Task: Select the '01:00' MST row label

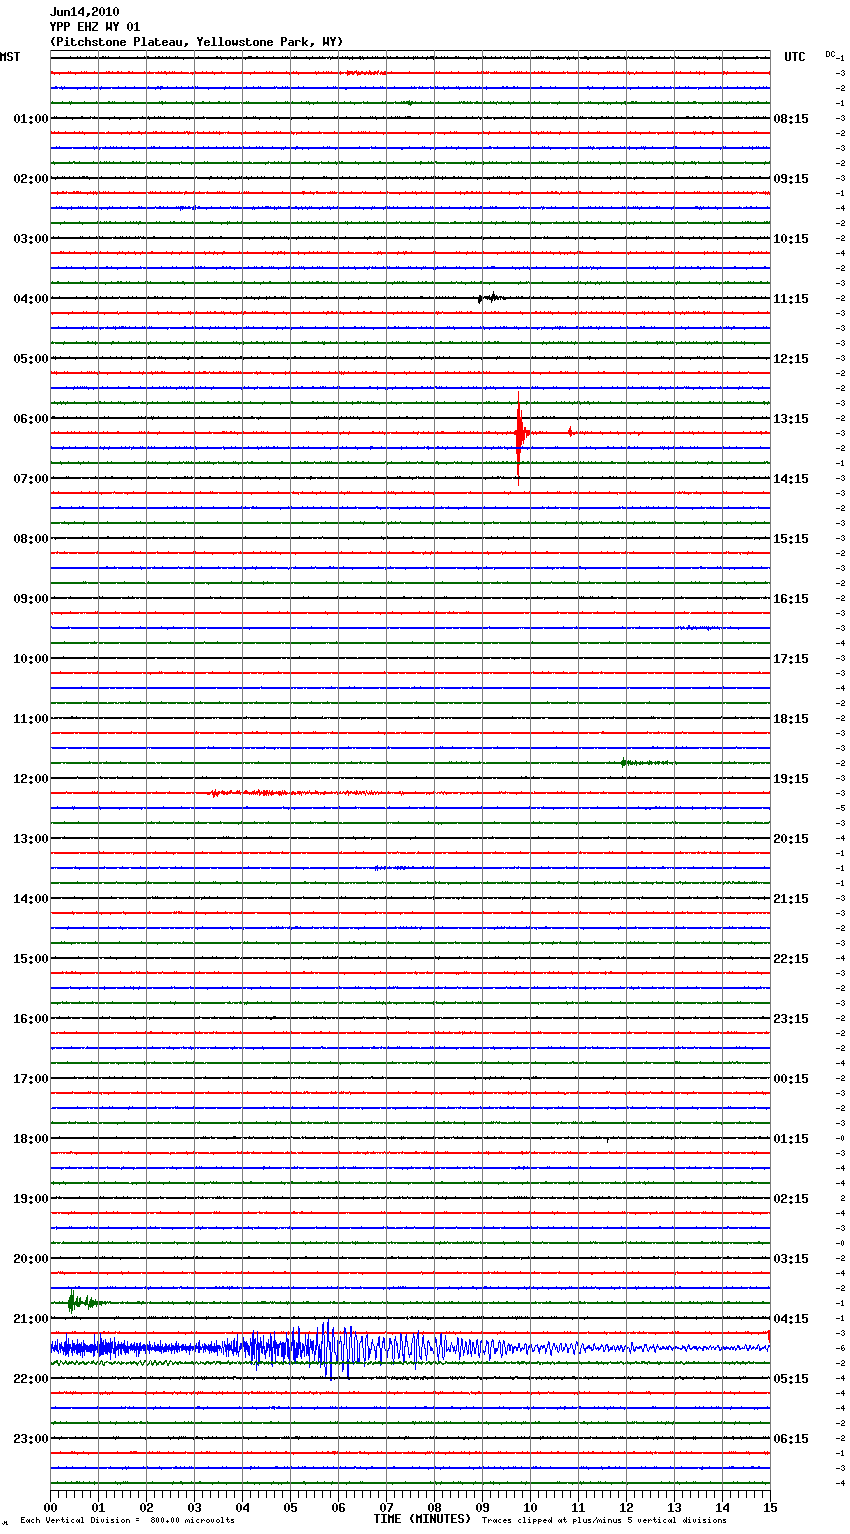Action: coord(31,119)
